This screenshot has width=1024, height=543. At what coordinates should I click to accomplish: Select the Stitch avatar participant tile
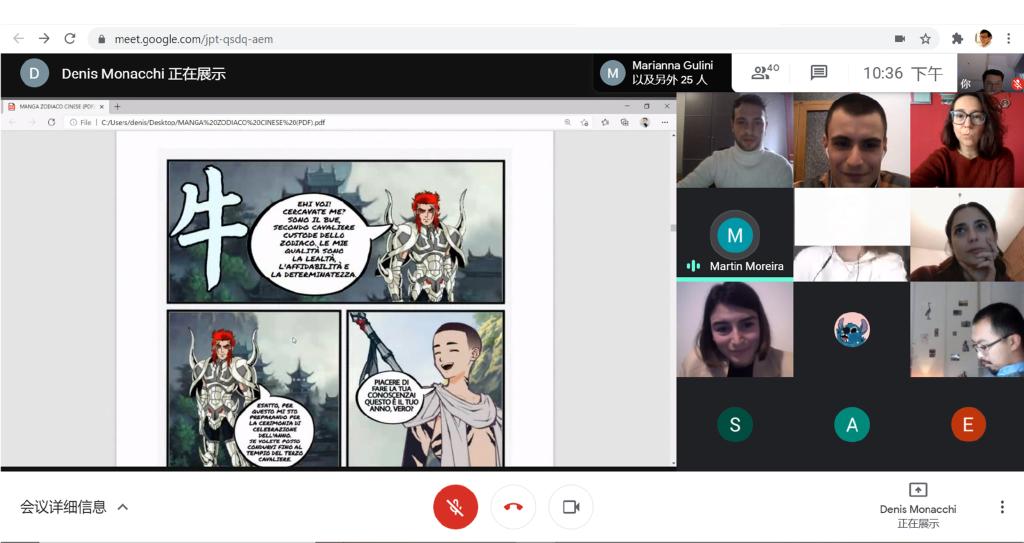tap(852, 330)
